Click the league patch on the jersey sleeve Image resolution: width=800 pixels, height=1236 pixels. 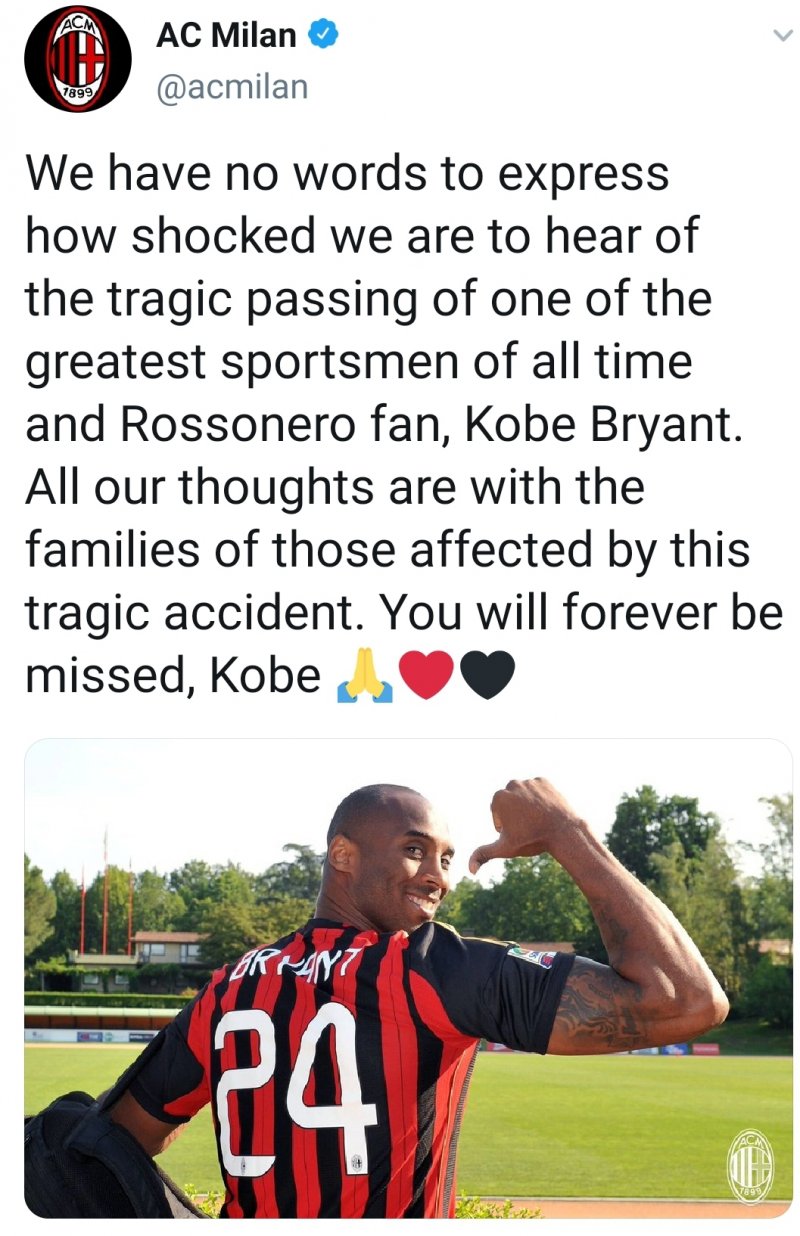(x=529, y=956)
